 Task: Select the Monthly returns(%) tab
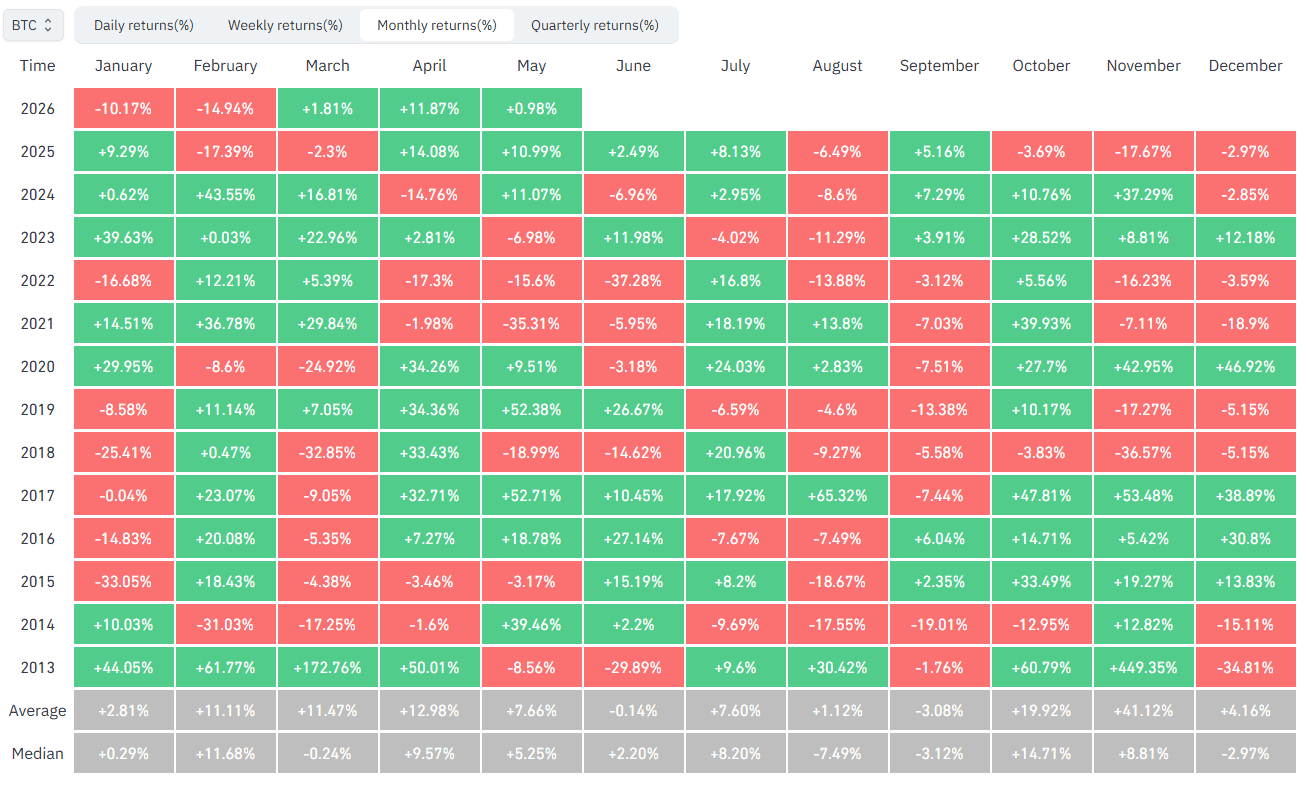click(437, 25)
